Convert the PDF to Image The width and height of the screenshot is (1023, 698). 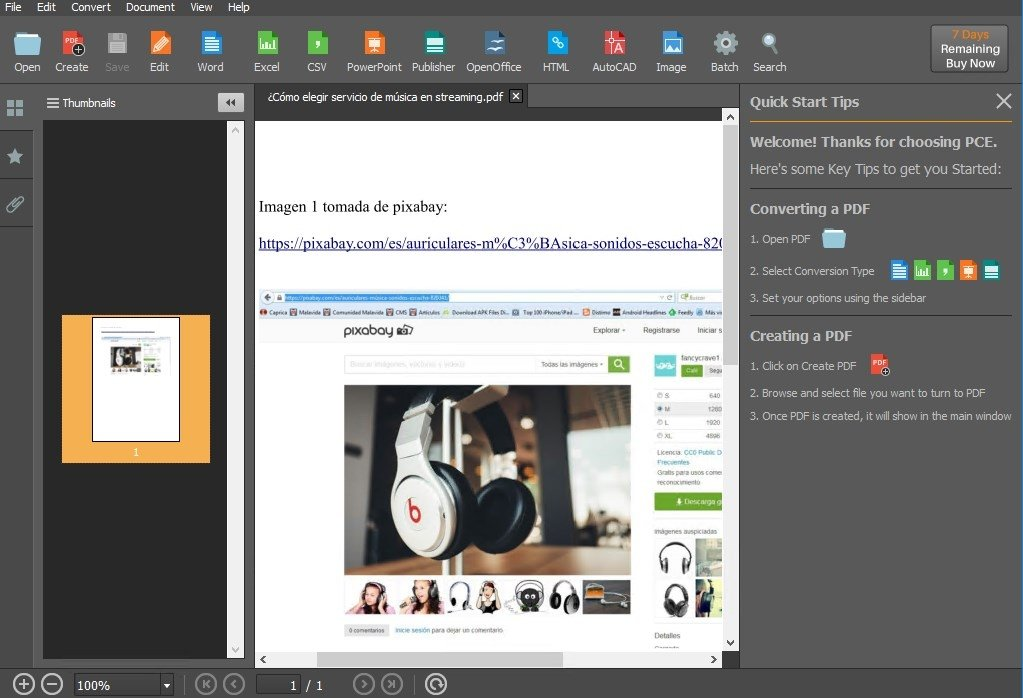tap(671, 52)
